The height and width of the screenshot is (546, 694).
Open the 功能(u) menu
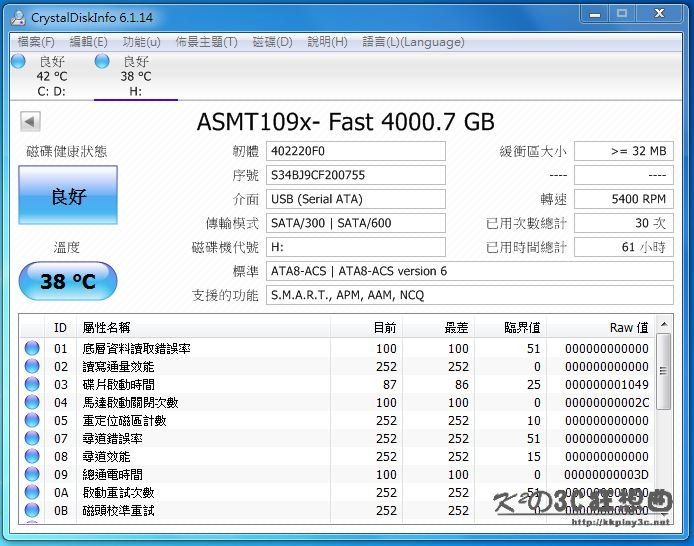141,42
